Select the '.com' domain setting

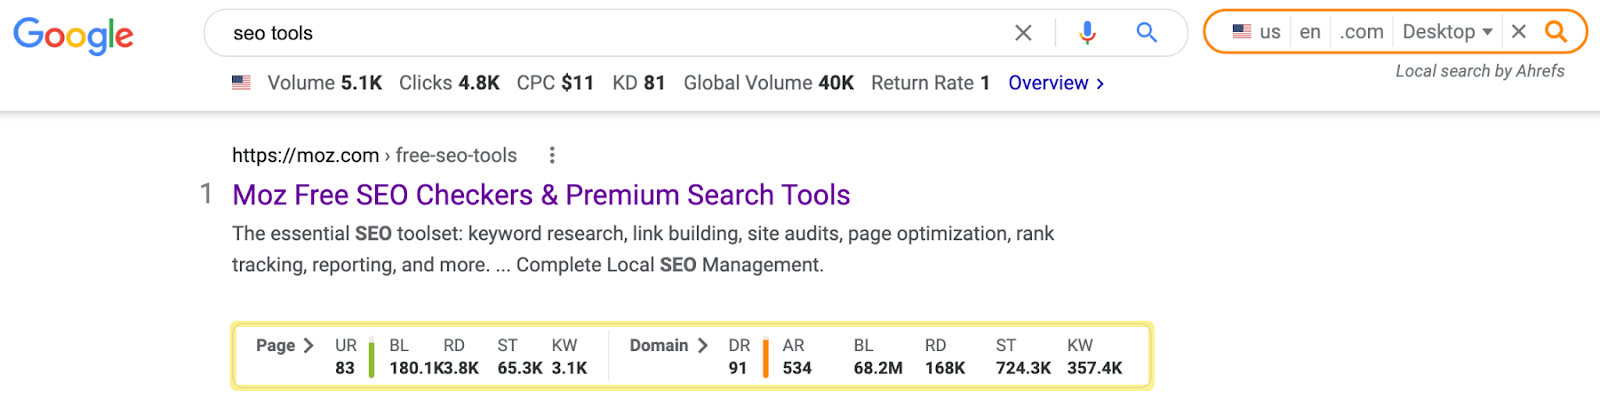1362,32
